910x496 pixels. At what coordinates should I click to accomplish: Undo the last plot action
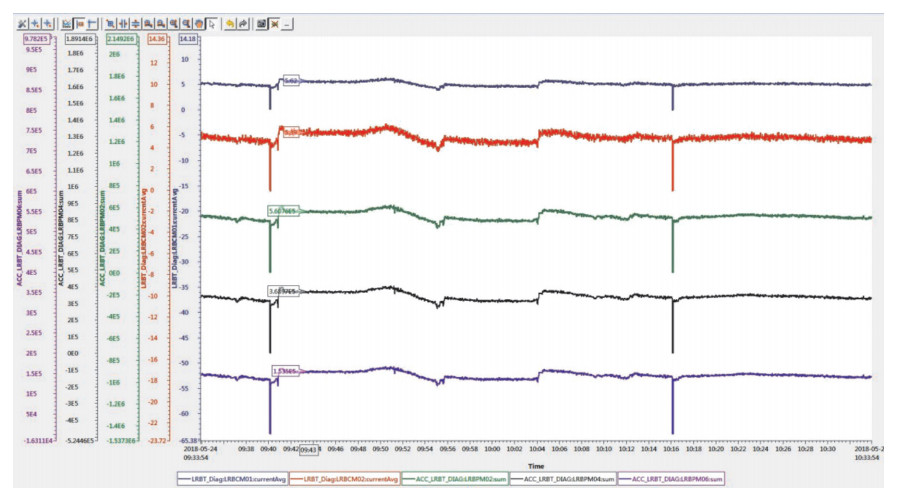tap(229, 22)
